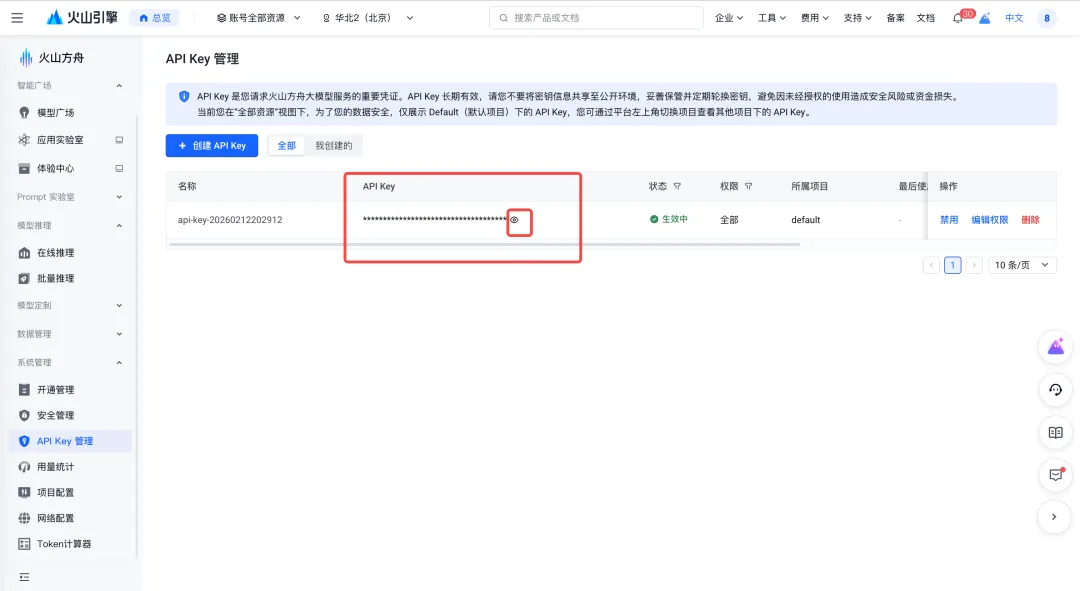This screenshot has width=1080, height=591.
Task: Open the 支持 top menu
Action: pos(857,18)
